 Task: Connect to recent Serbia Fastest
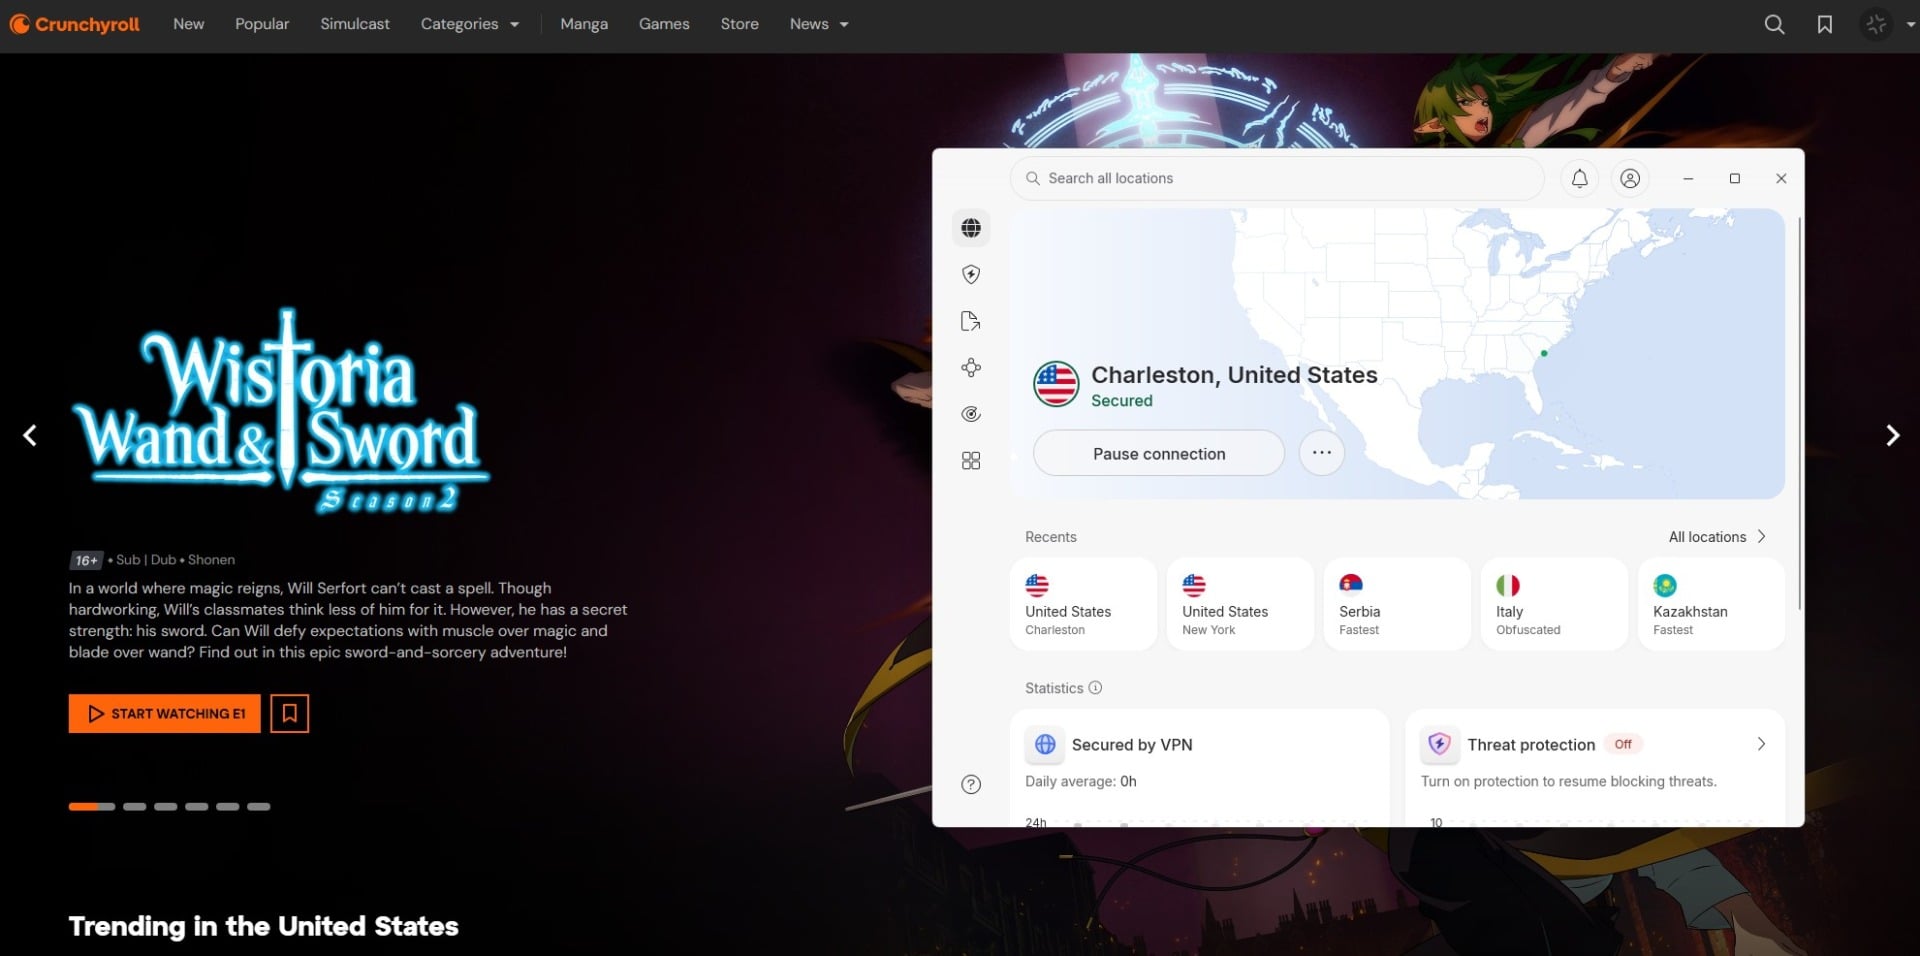(1398, 605)
